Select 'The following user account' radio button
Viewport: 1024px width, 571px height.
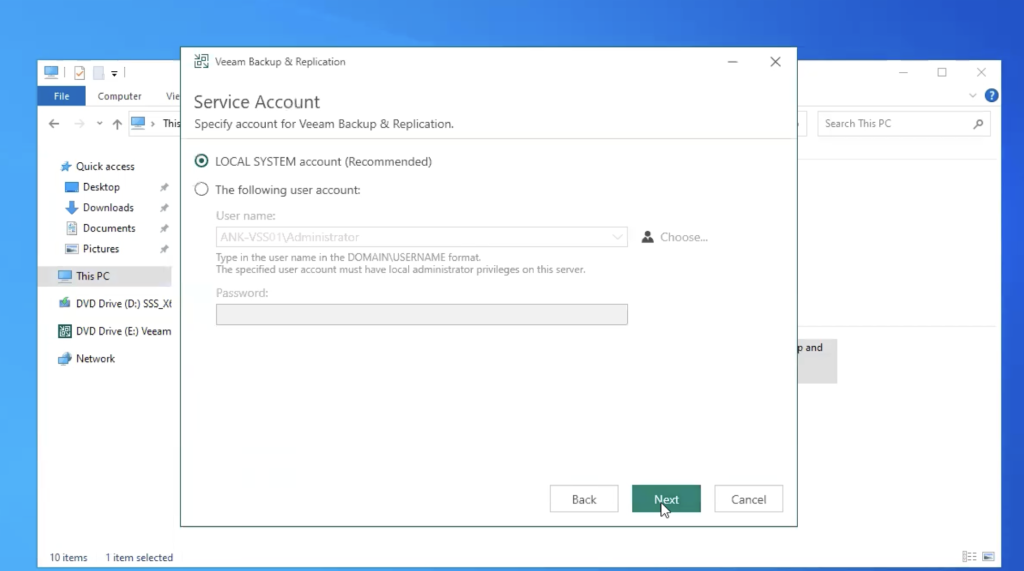[x=201, y=189]
